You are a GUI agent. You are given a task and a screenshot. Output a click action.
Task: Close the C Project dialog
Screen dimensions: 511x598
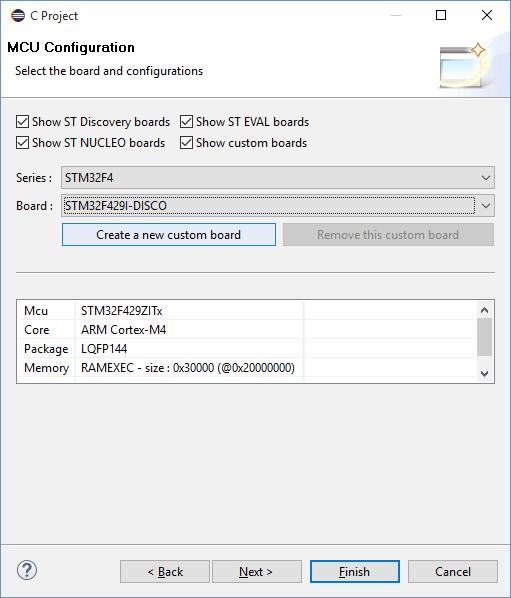pyautogui.click(x=487, y=15)
